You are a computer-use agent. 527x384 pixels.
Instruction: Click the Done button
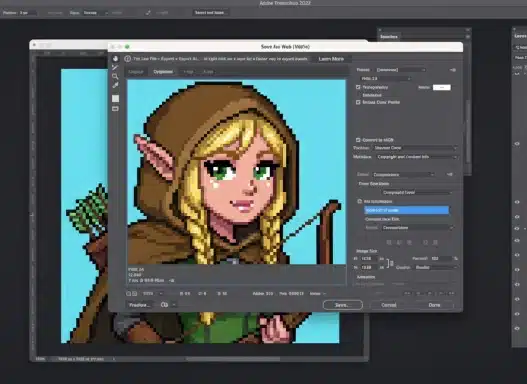click(x=434, y=305)
